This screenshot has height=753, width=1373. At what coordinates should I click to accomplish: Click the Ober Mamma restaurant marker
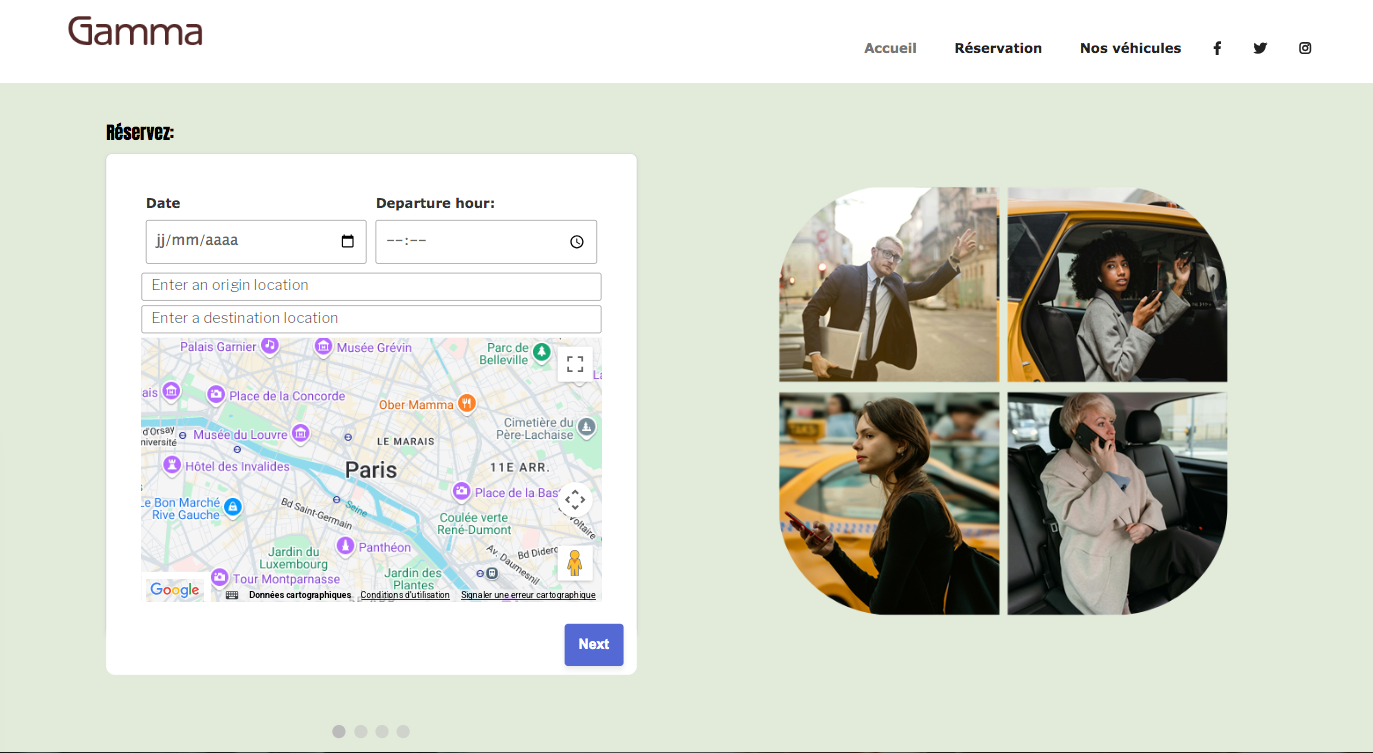tap(466, 404)
